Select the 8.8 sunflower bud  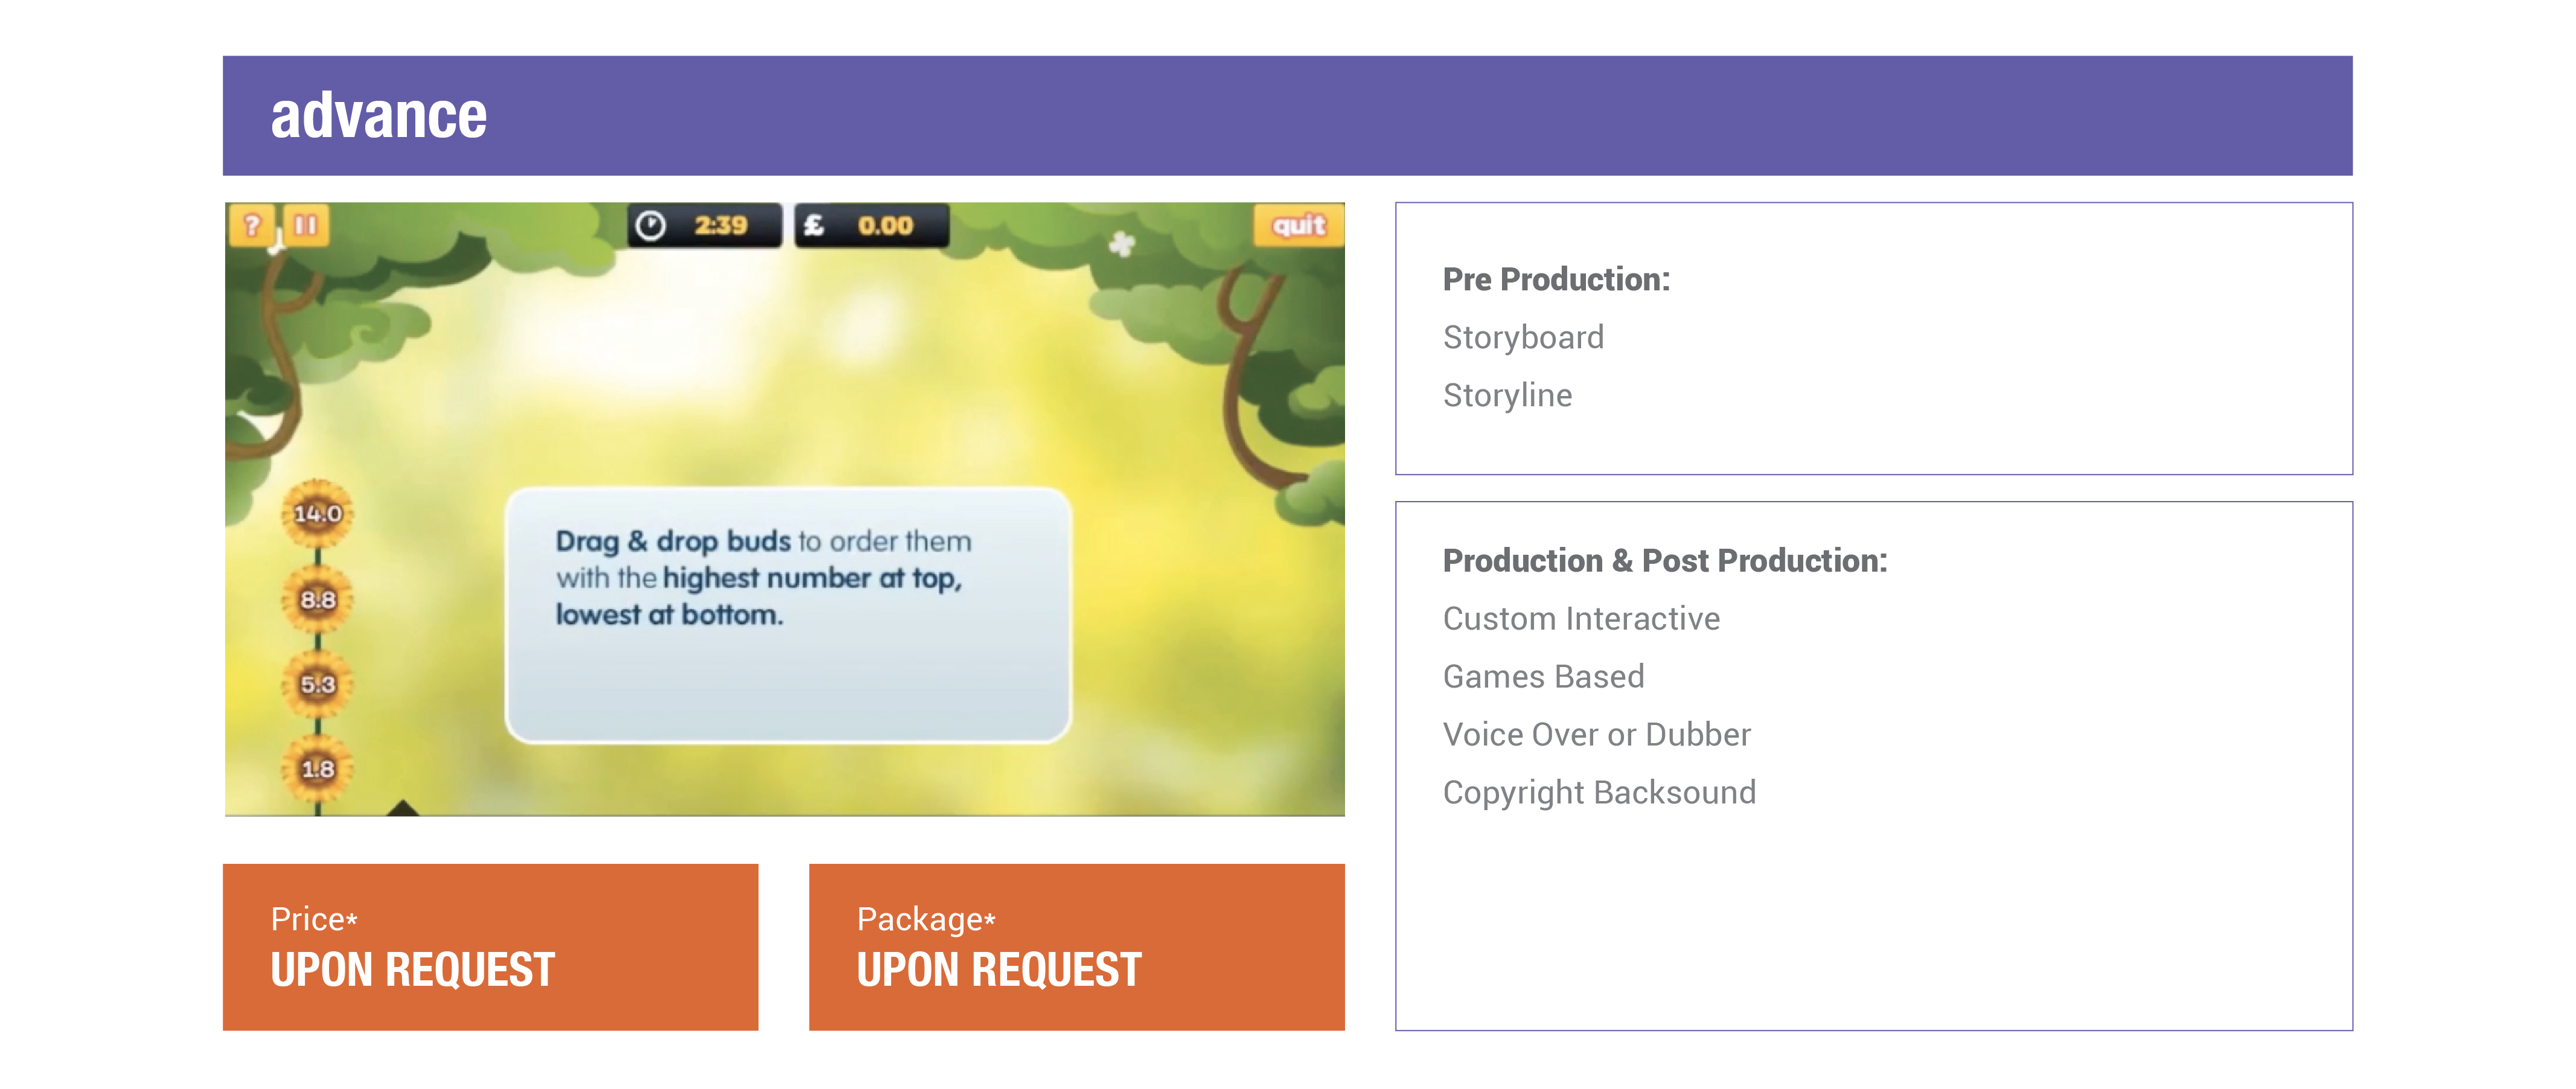point(318,600)
